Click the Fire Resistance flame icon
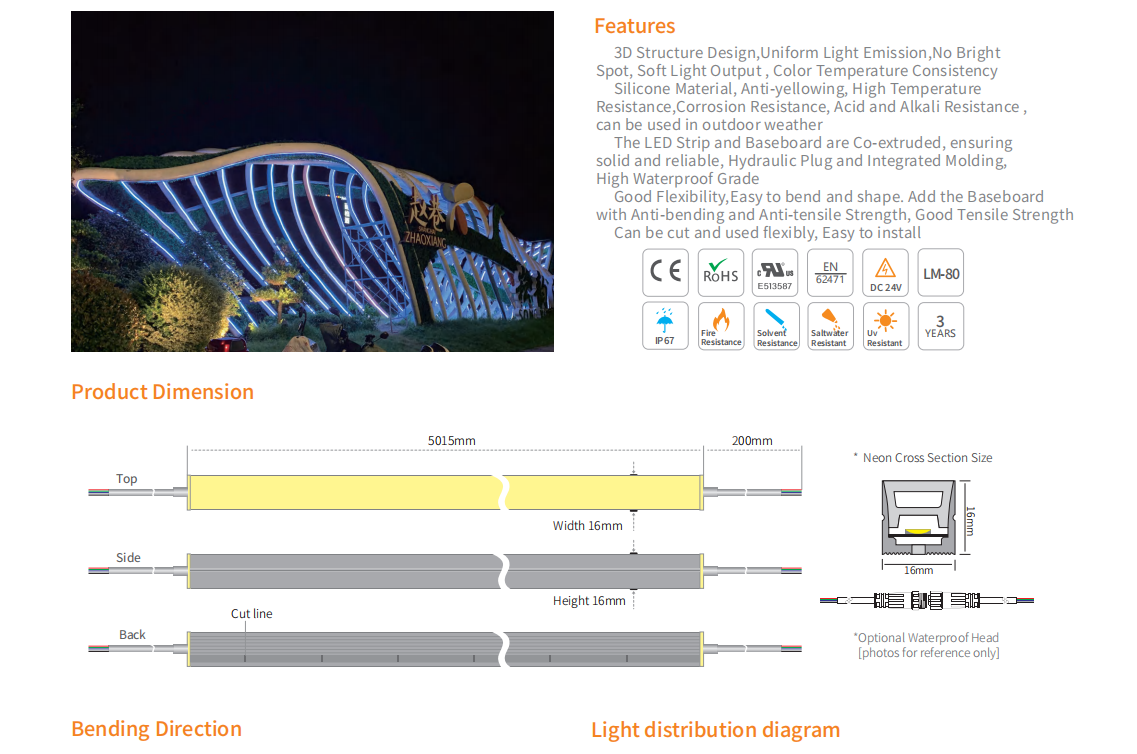The width and height of the screenshot is (1137, 754). [x=720, y=326]
